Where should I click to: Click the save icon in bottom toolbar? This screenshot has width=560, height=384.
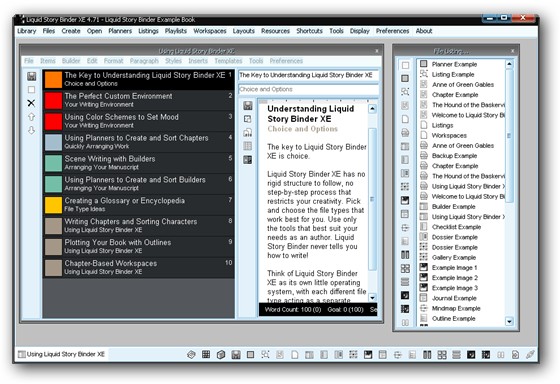point(236,355)
